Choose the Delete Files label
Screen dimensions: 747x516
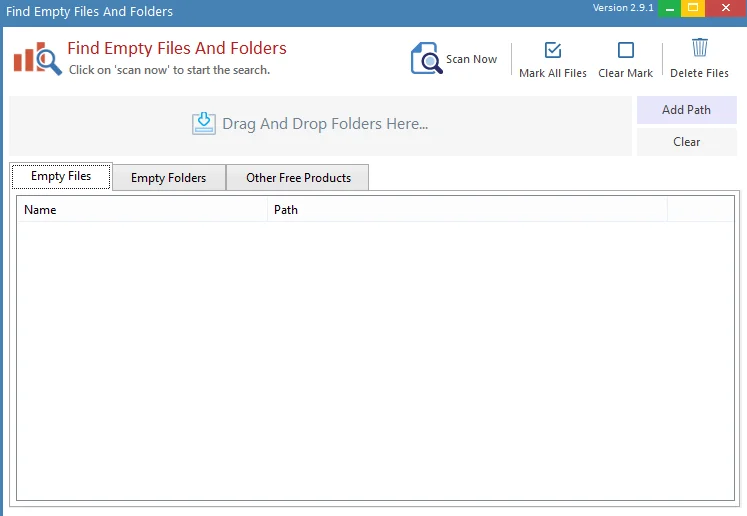699,73
